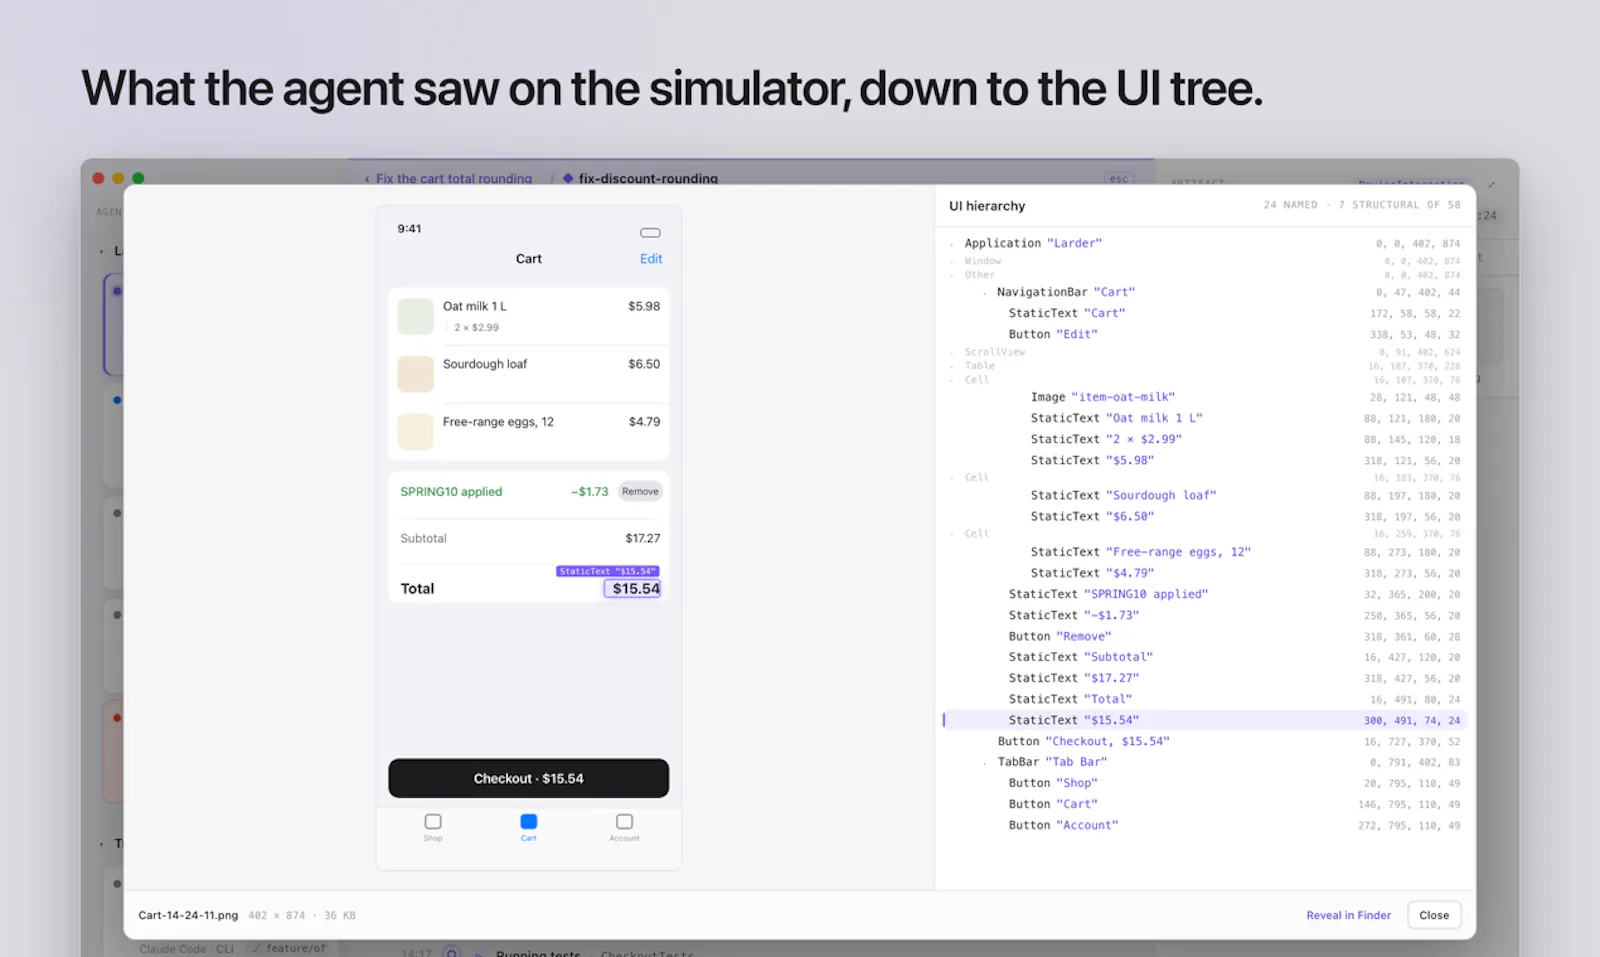Select Image "item-oat-milk" hierarchy row
The width and height of the screenshot is (1600, 957).
pyautogui.click(x=1204, y=397)
